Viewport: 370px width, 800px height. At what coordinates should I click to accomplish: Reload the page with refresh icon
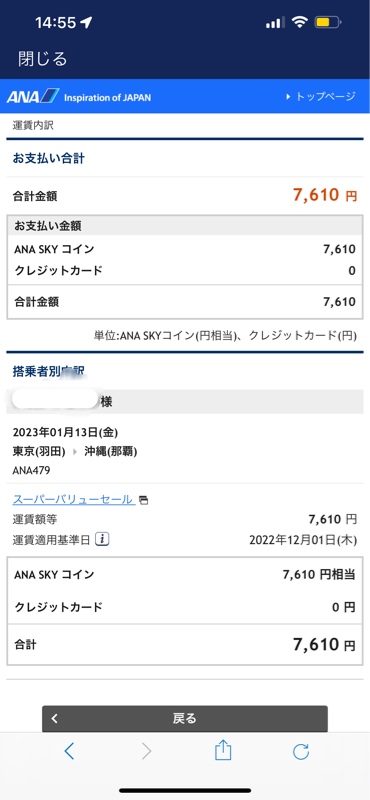[x=301, y=751]
